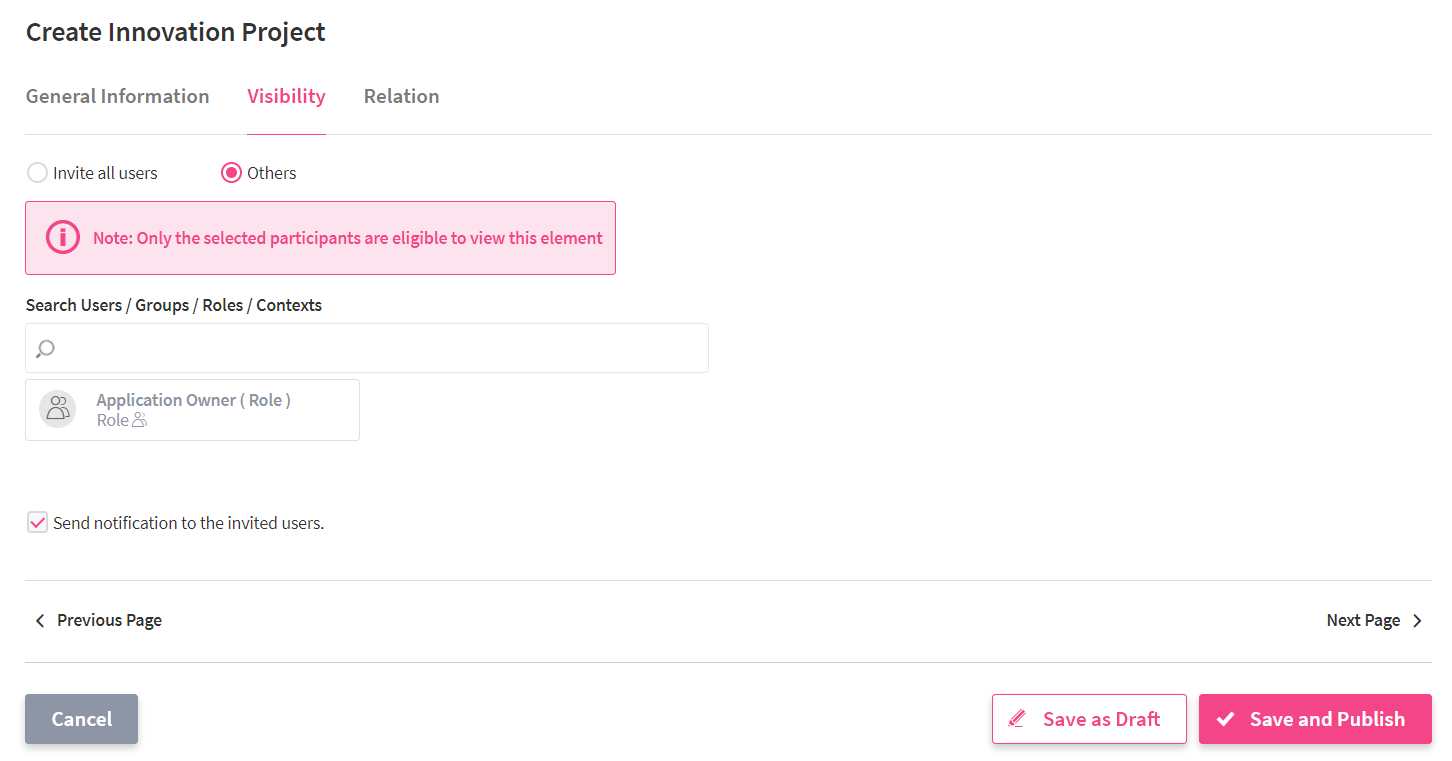Click the Application Owner group avatar icon
Screen dimensions: 1452x761
coord(58,409)
